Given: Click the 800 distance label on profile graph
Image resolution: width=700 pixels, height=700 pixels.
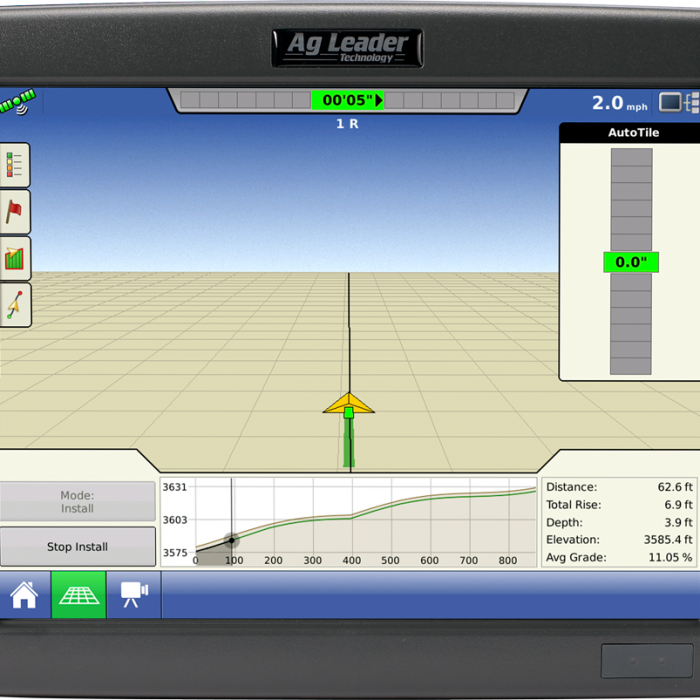Looking at the screenshot, I should 508,560.
